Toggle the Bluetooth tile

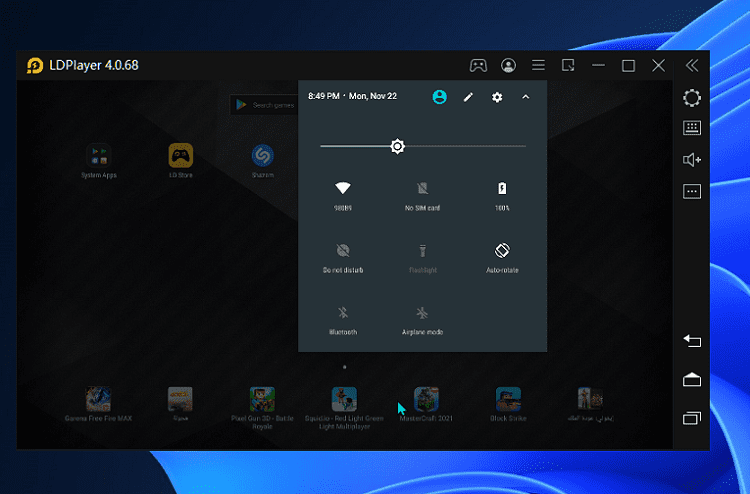point(343,320)
